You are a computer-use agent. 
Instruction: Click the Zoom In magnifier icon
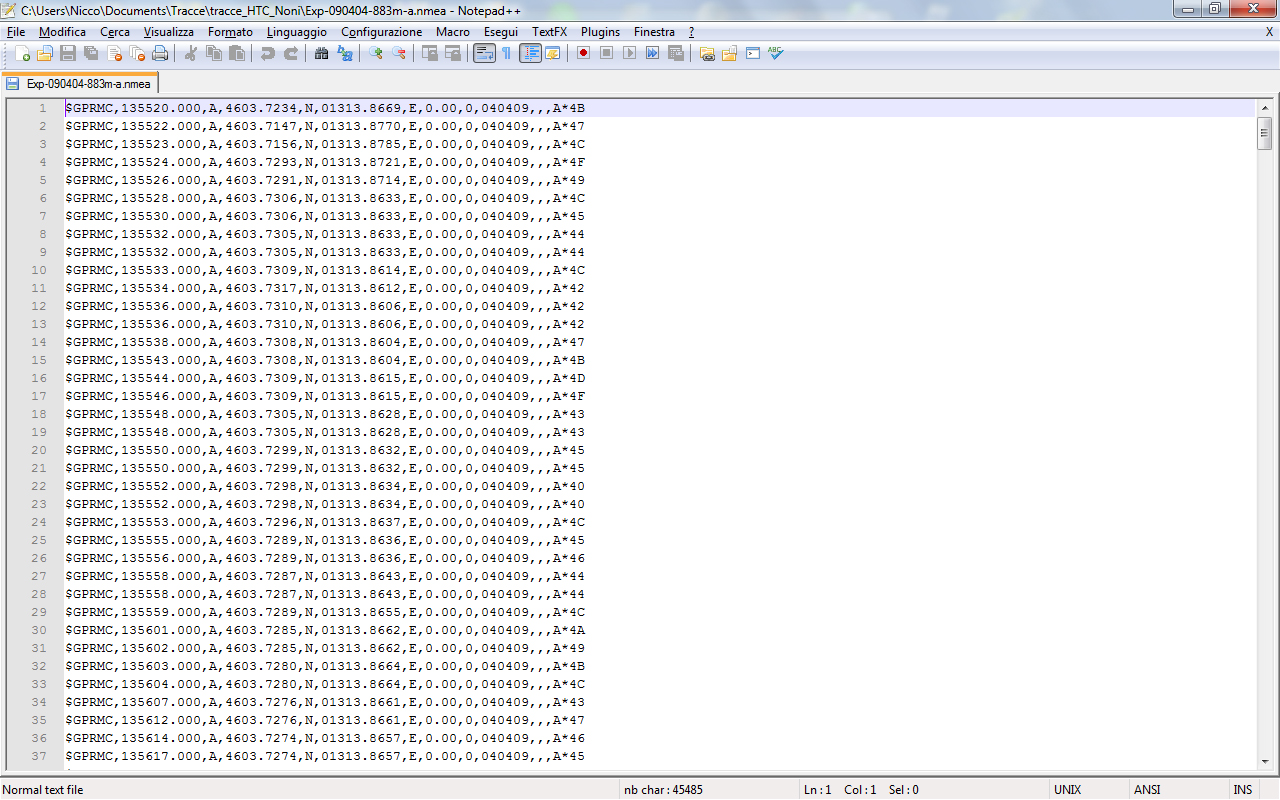[x=375, y=53]
